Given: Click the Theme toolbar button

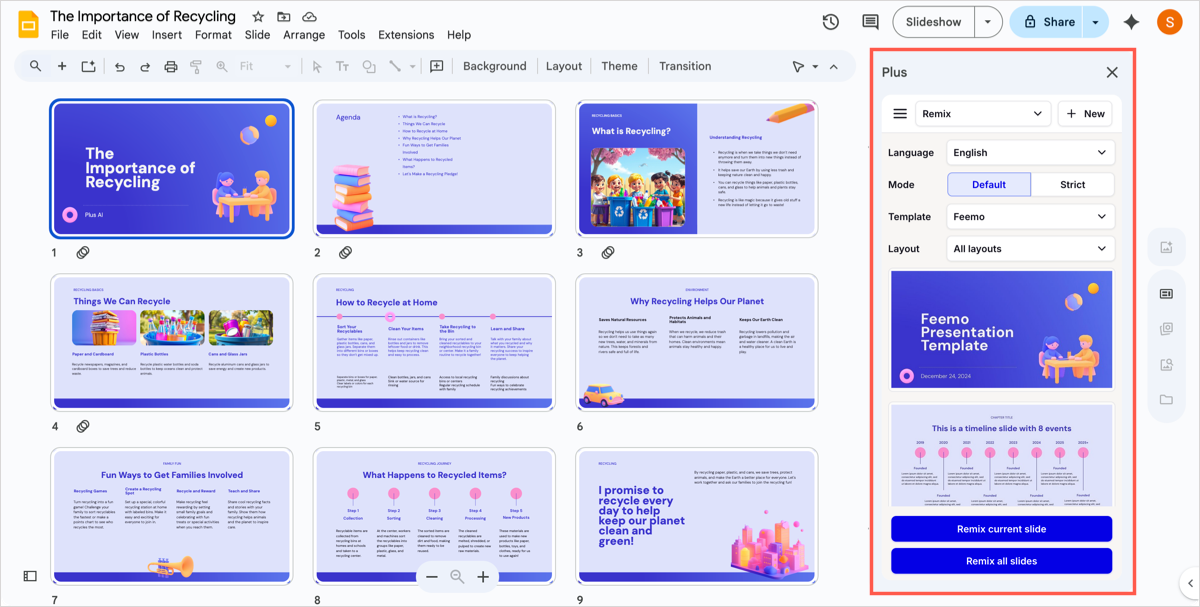Looking at the screenshot, I should [619, 66].
